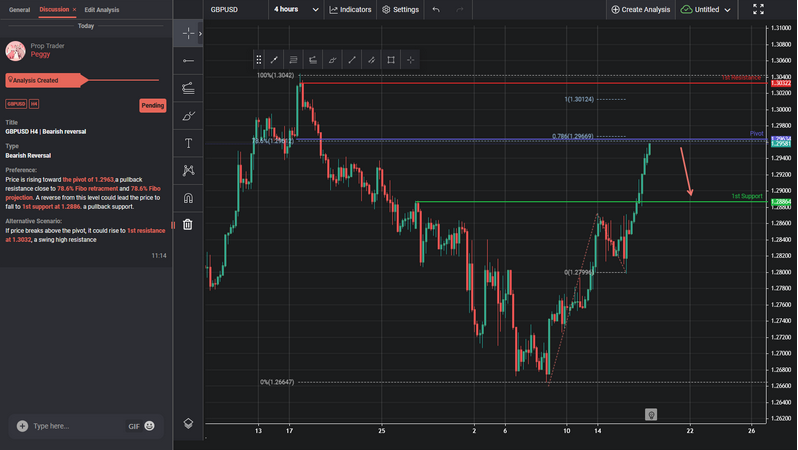Select the rectangle shape tool
Viewport: 798px width, 450px height.
point(391,60)
